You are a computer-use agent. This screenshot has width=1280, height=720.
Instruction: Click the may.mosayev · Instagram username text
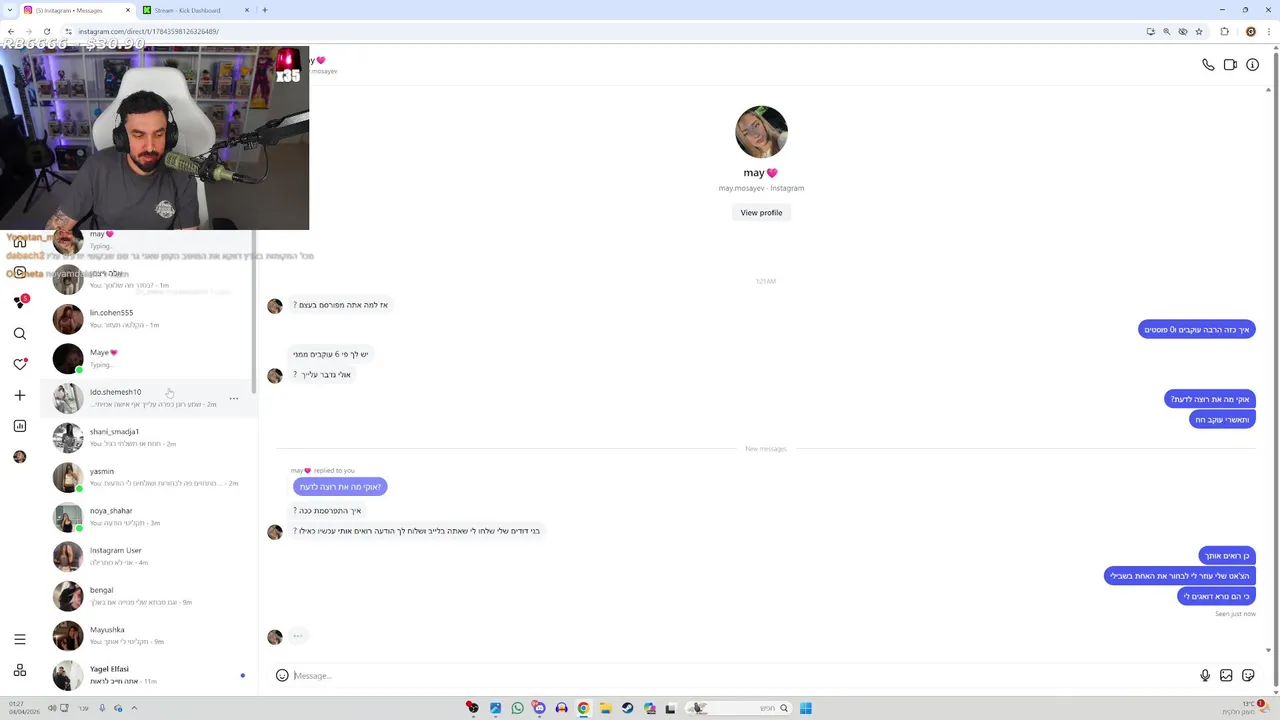pos(761,188)
